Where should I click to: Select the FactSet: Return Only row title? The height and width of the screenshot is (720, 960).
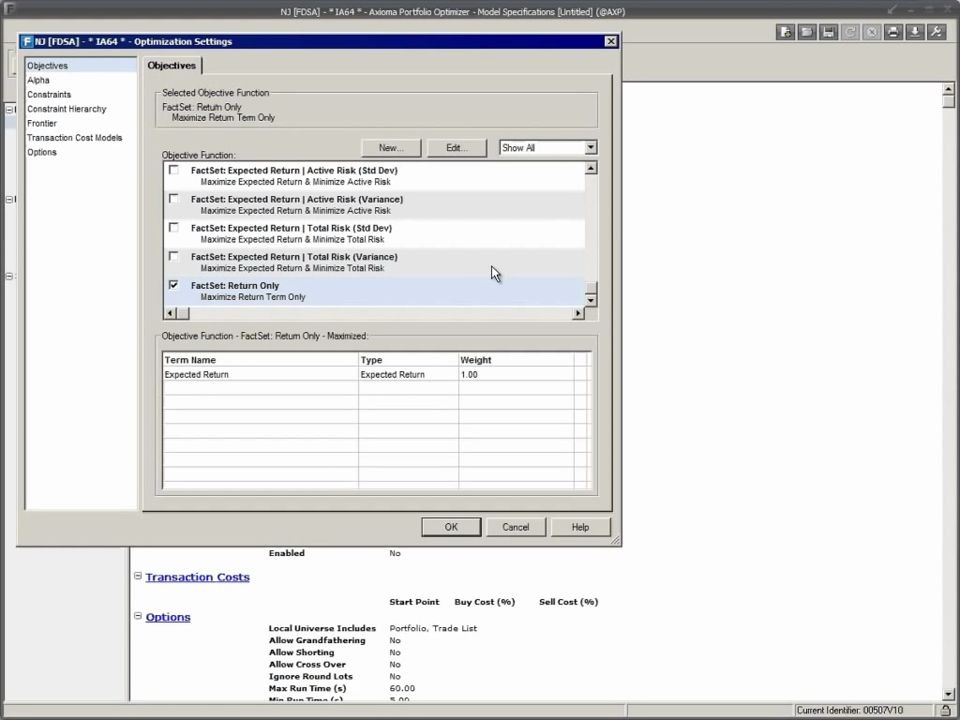click(x=235, y=285)
